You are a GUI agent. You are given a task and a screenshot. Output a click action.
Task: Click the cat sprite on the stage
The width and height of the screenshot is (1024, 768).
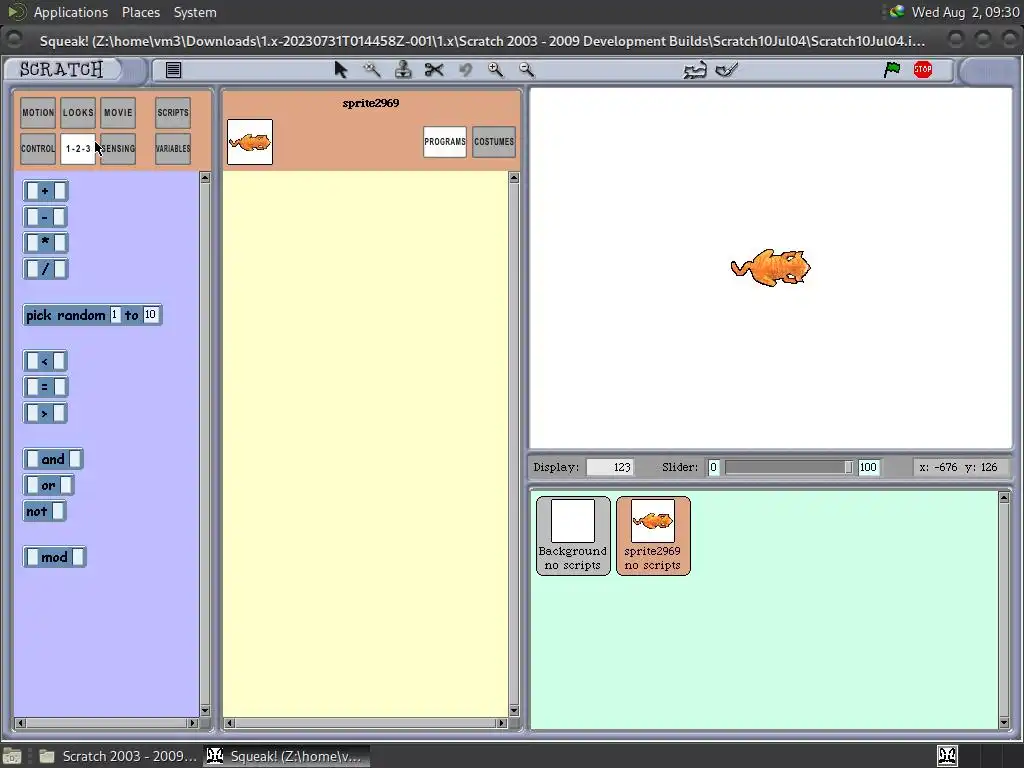(x=771, y=267)
